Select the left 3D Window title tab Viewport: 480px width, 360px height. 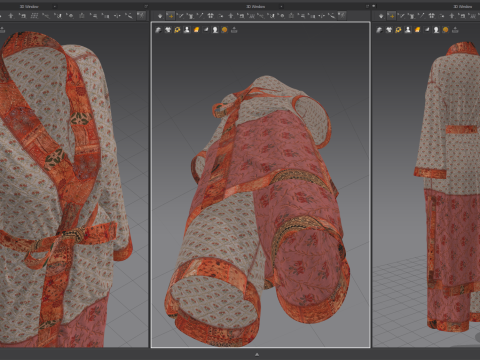tap(29, 6)
